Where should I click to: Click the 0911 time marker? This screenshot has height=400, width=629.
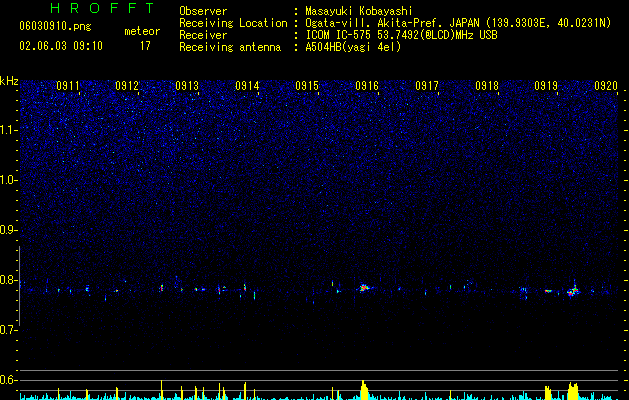pyautogui.click(x=68, y=86)
